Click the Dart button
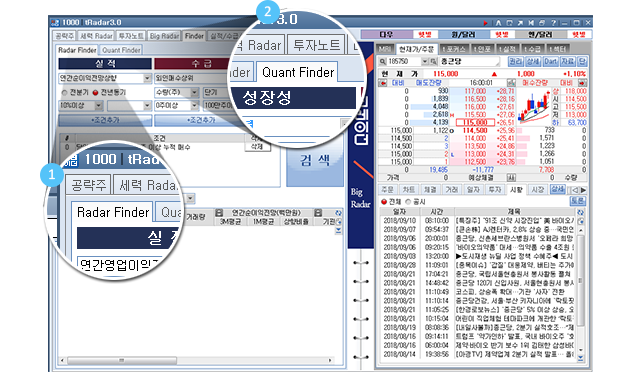This screenshot has height=375, width=640. [x=550, y=62]
